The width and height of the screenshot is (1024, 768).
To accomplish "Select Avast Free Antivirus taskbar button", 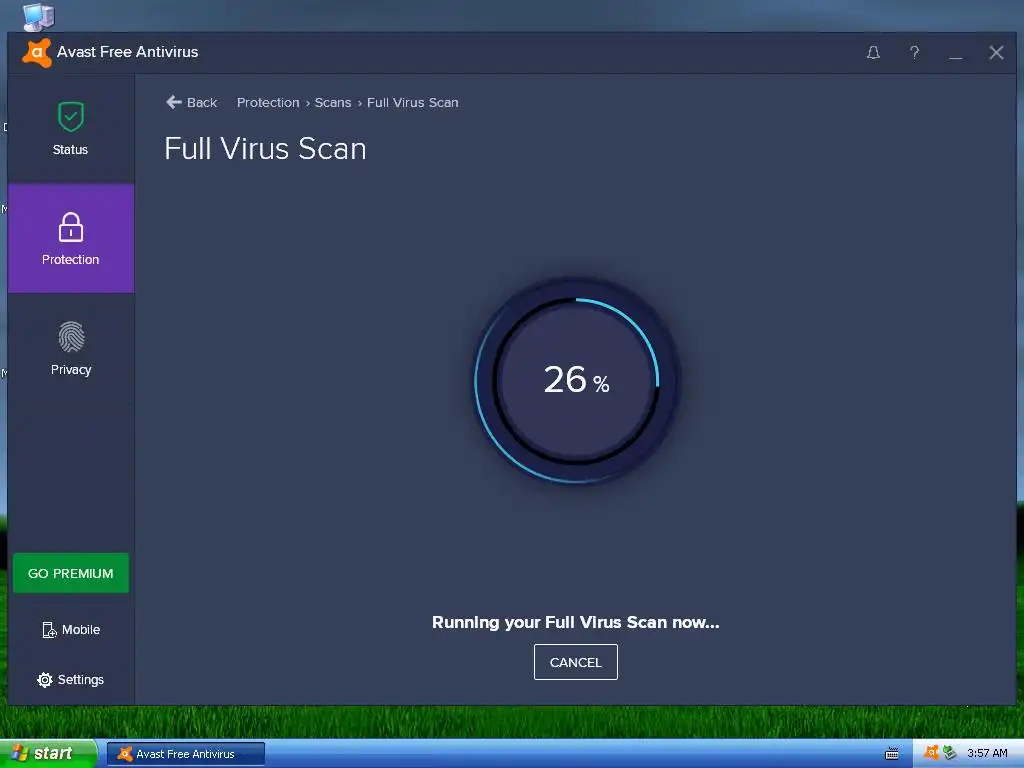I will (185, 754).
